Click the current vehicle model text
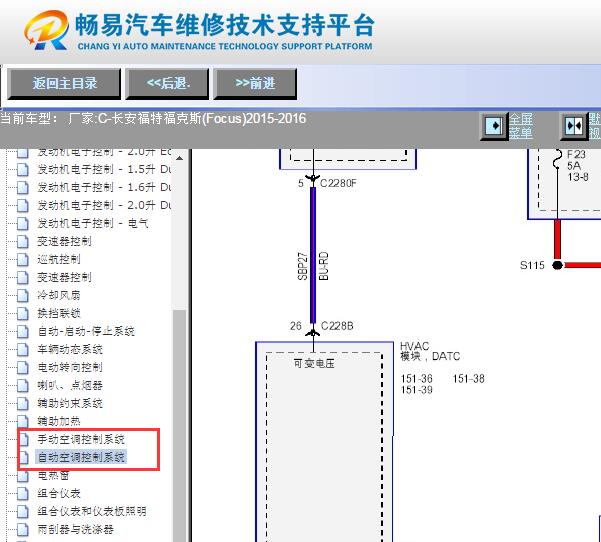 (x=153, y=118)
